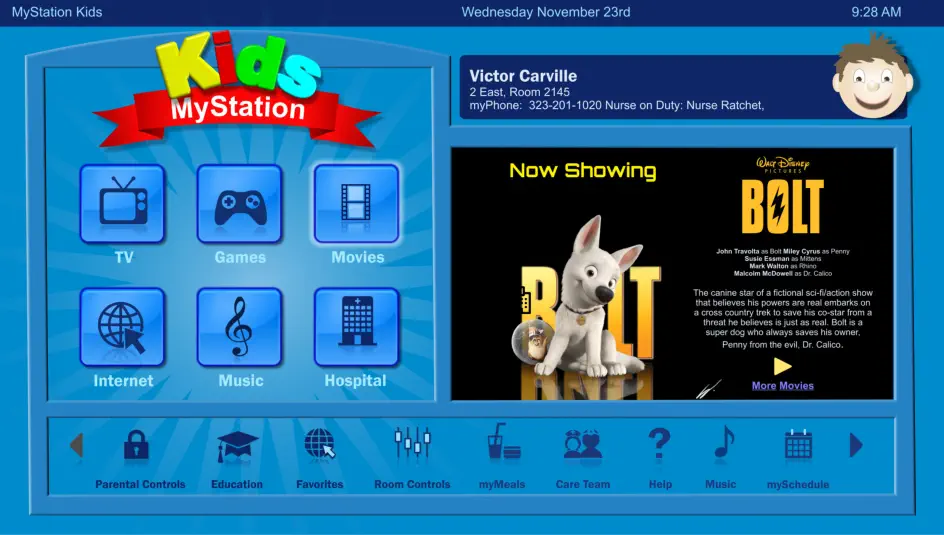Open the Internet globe tile
This screenshot has width=944, height=535.
(x=122, y=327)
